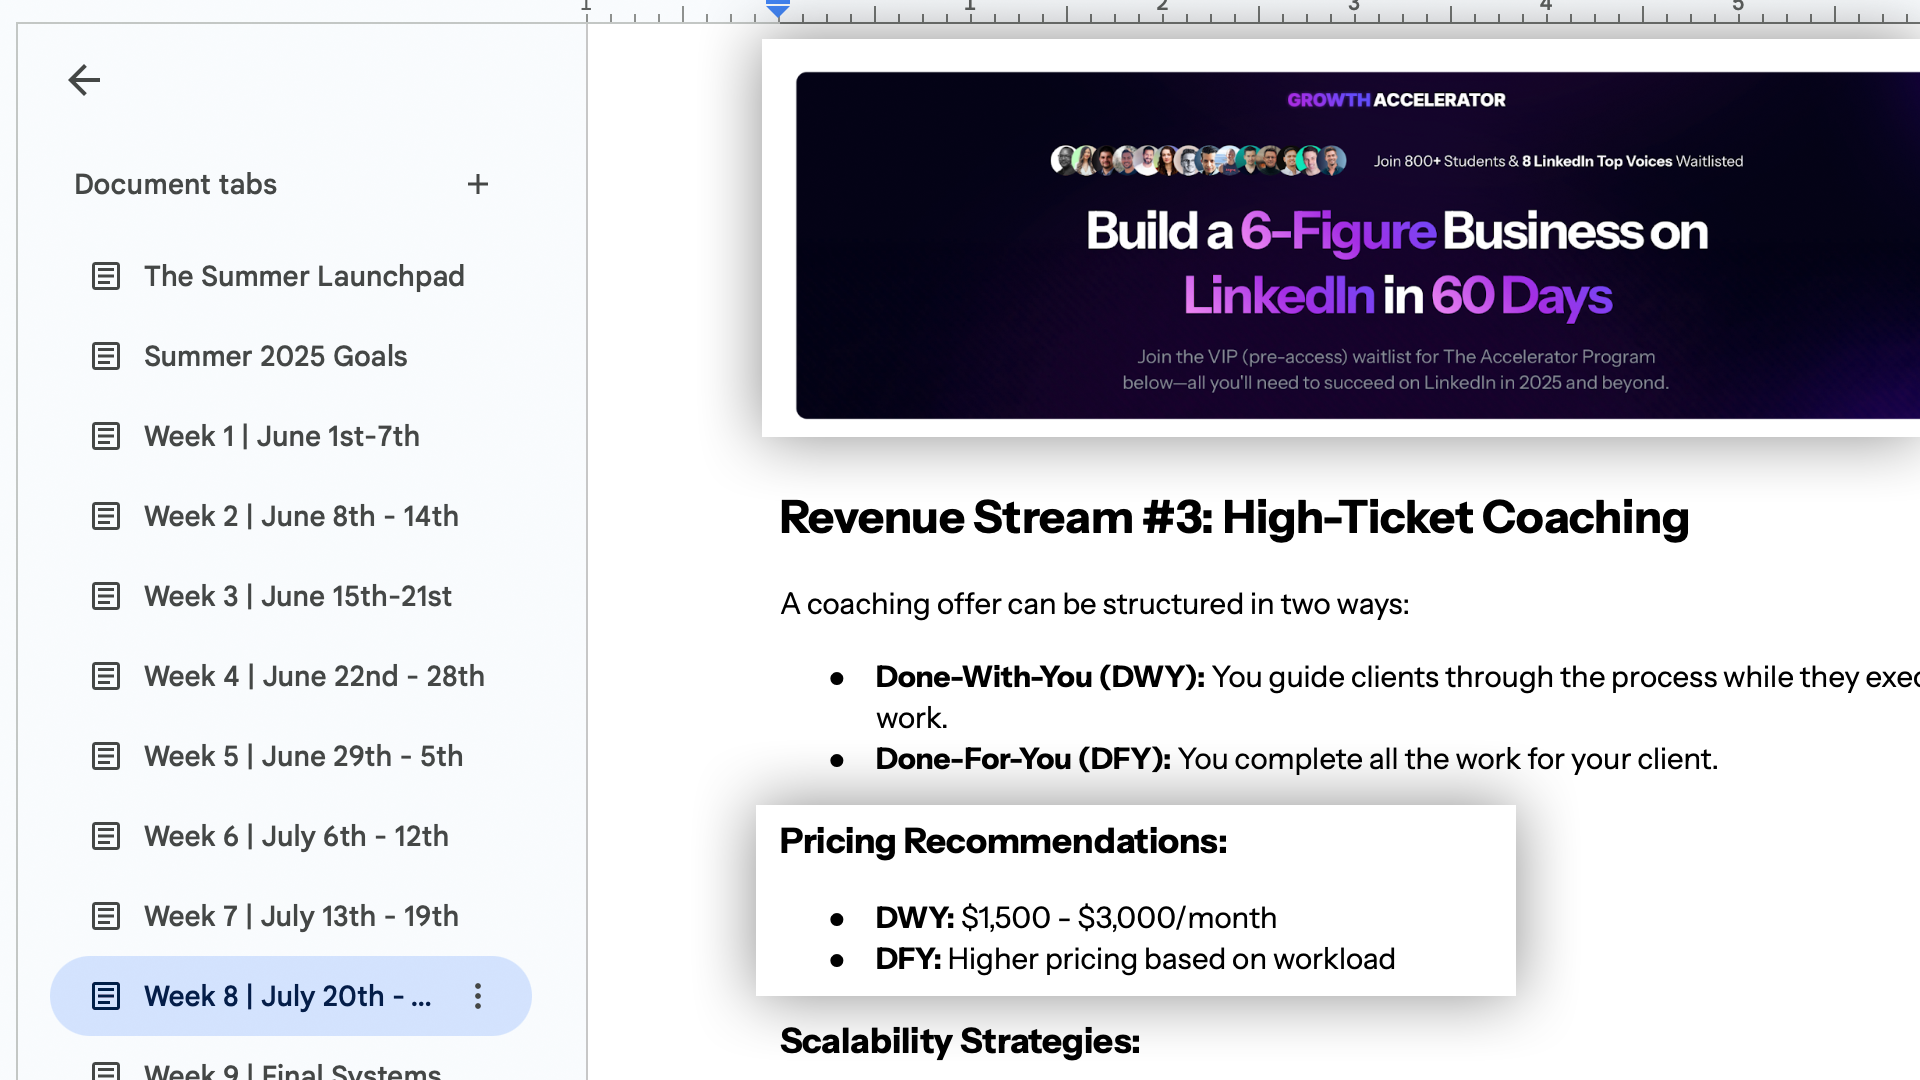
Task: Click the page icon beside Week 7 tab
Action: click(106, 916)
